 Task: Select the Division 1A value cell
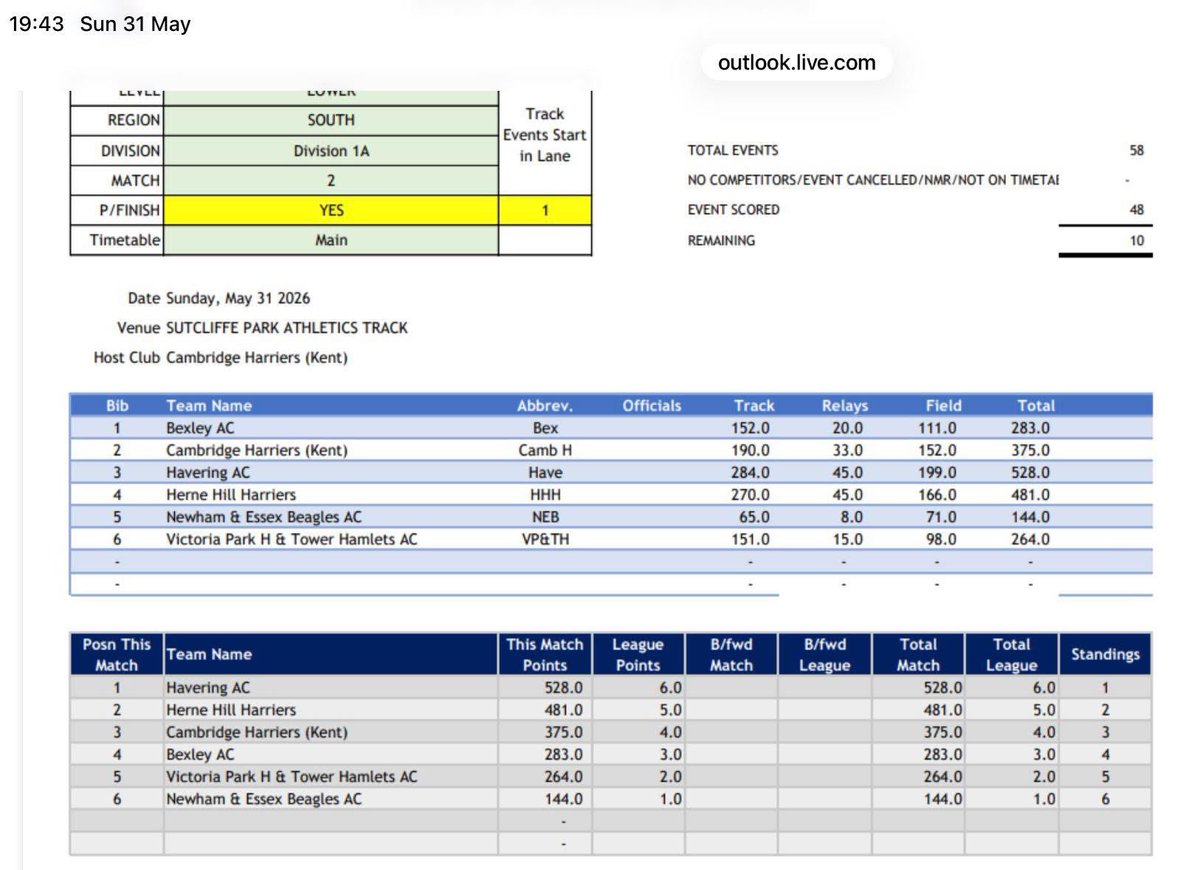pyautogui.click(x=331, y=151)
